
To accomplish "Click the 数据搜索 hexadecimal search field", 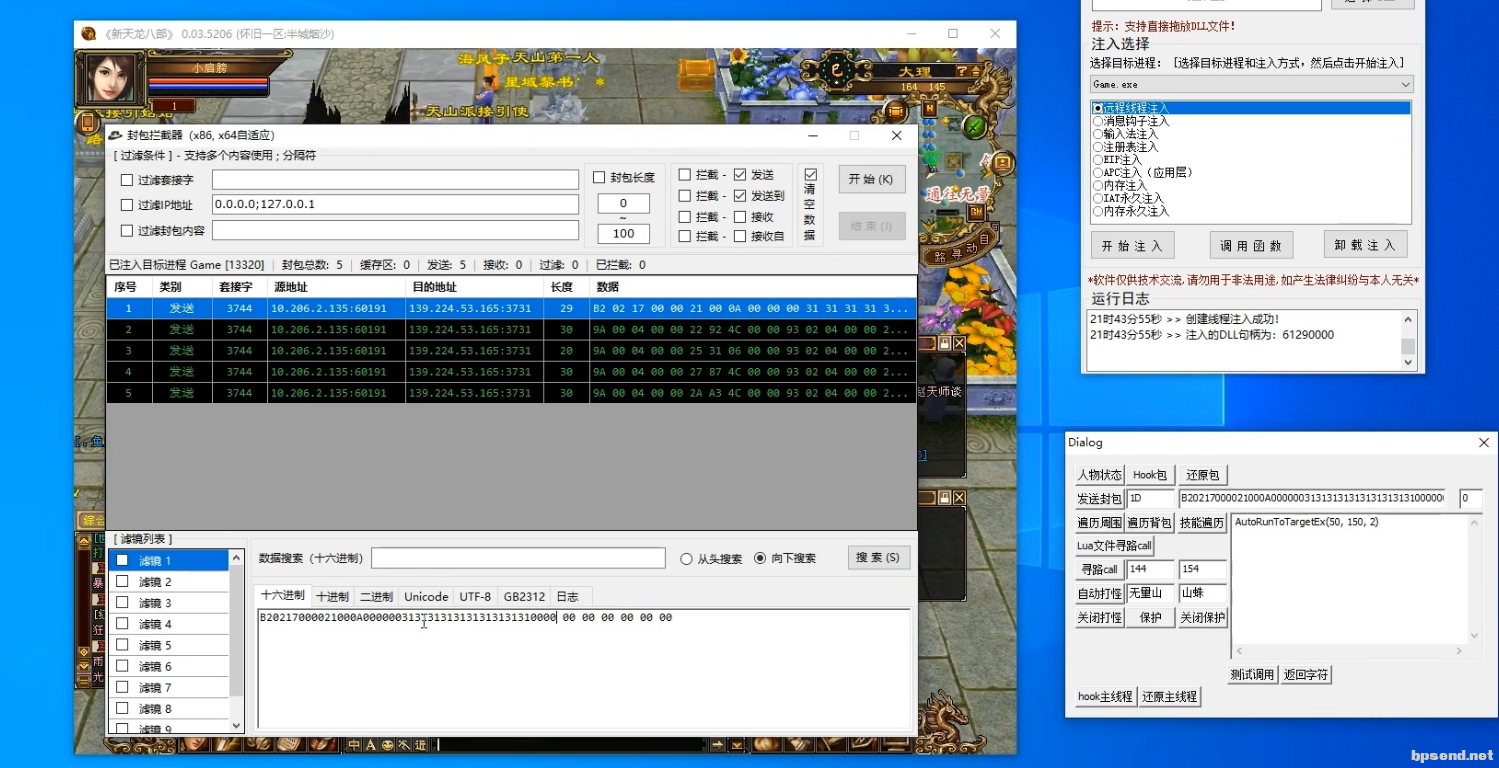I will click(x=518, y=557).
